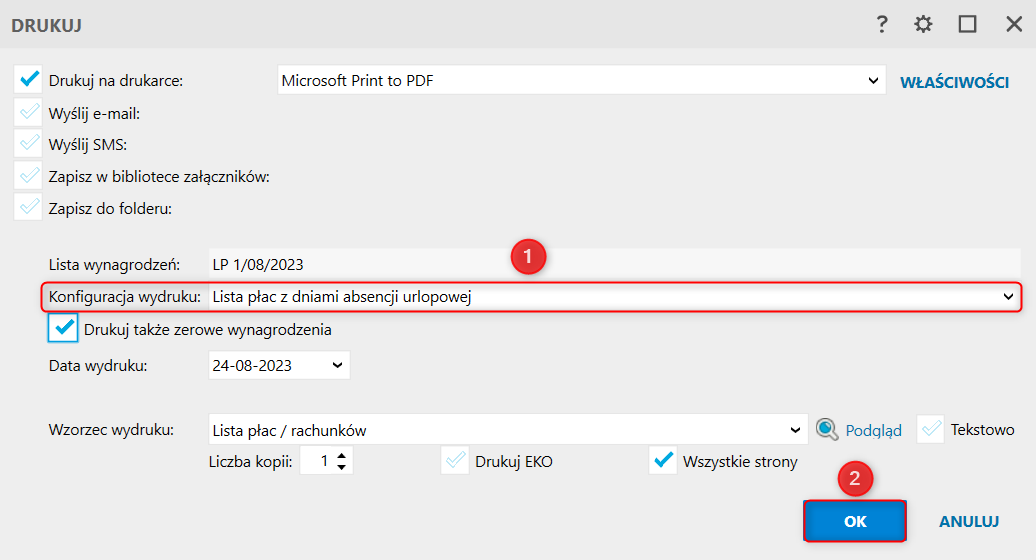Viewport: 1036px width, 560px height.
Task: Click the ANULUJ button
Action: 969,522
